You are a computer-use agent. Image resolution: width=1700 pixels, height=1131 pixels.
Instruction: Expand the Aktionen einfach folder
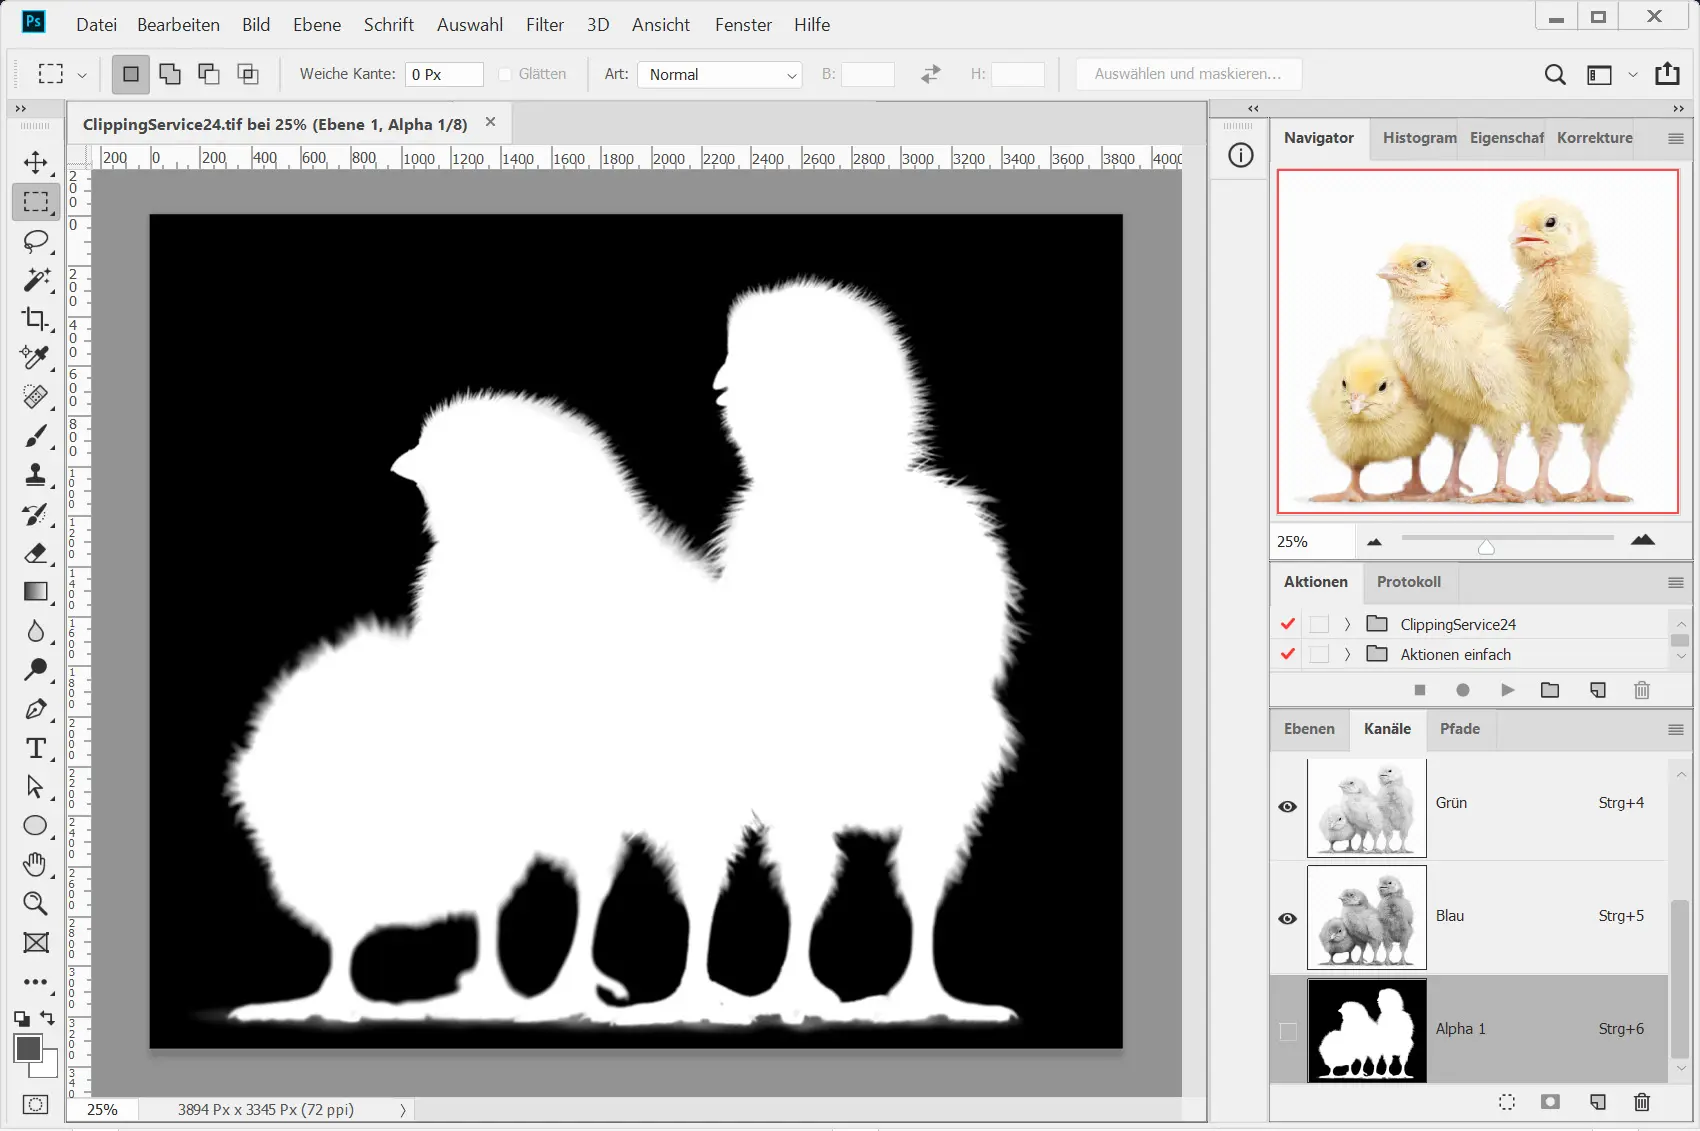tap(1347, 654)
